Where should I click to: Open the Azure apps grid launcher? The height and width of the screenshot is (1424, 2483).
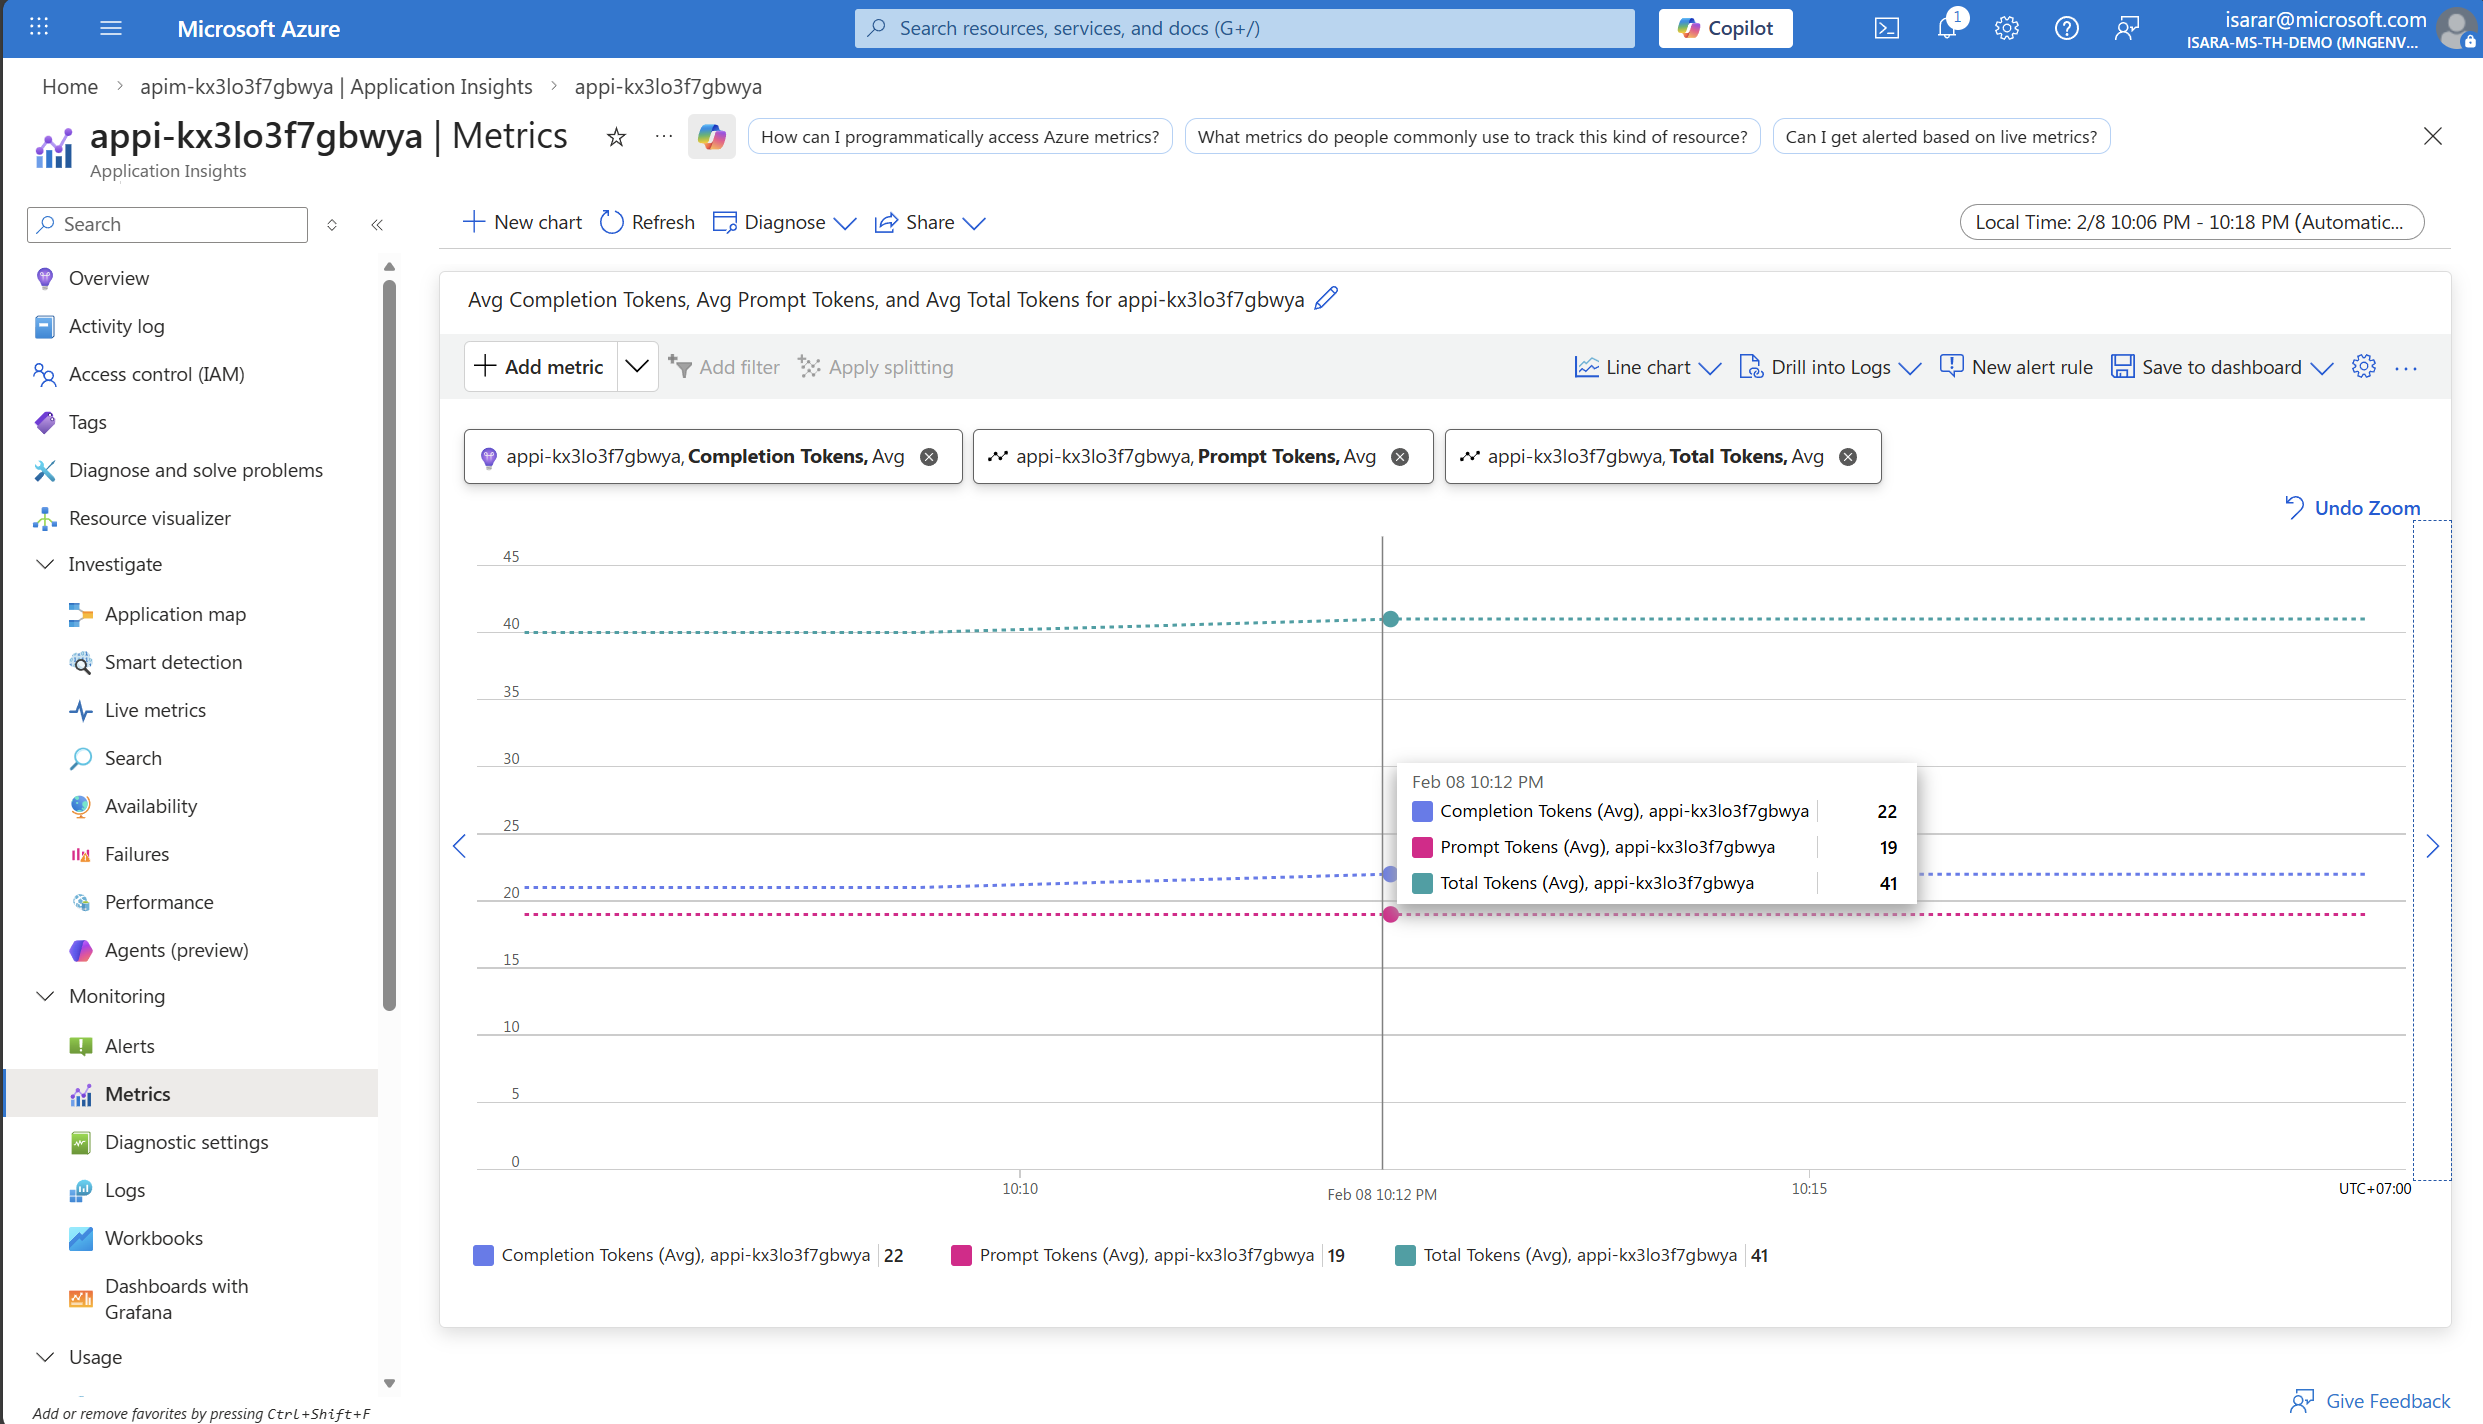pyautogui.click(x=39, y=28)
